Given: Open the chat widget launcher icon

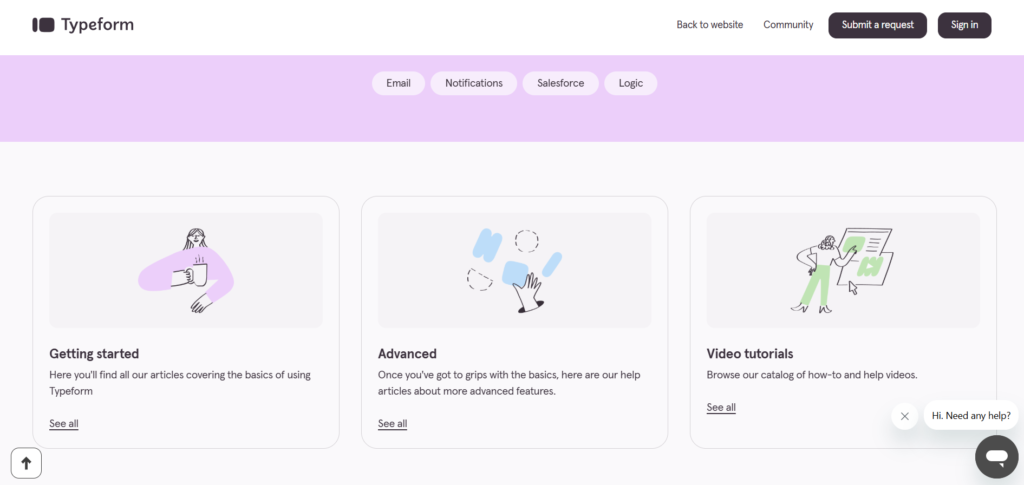Looking at the screenshot, I should 997,457.
